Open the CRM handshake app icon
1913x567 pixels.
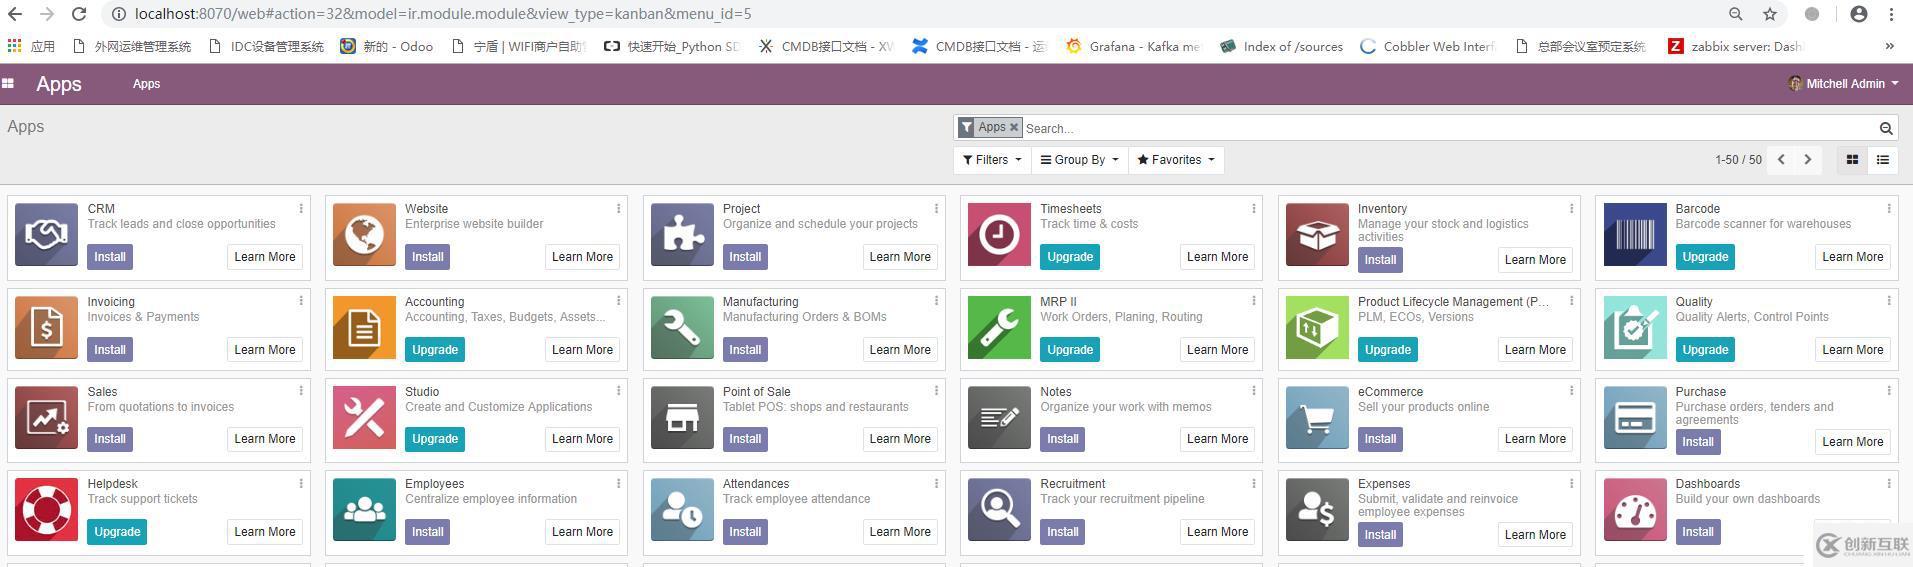pyautogui.click(x=46, y=235)
